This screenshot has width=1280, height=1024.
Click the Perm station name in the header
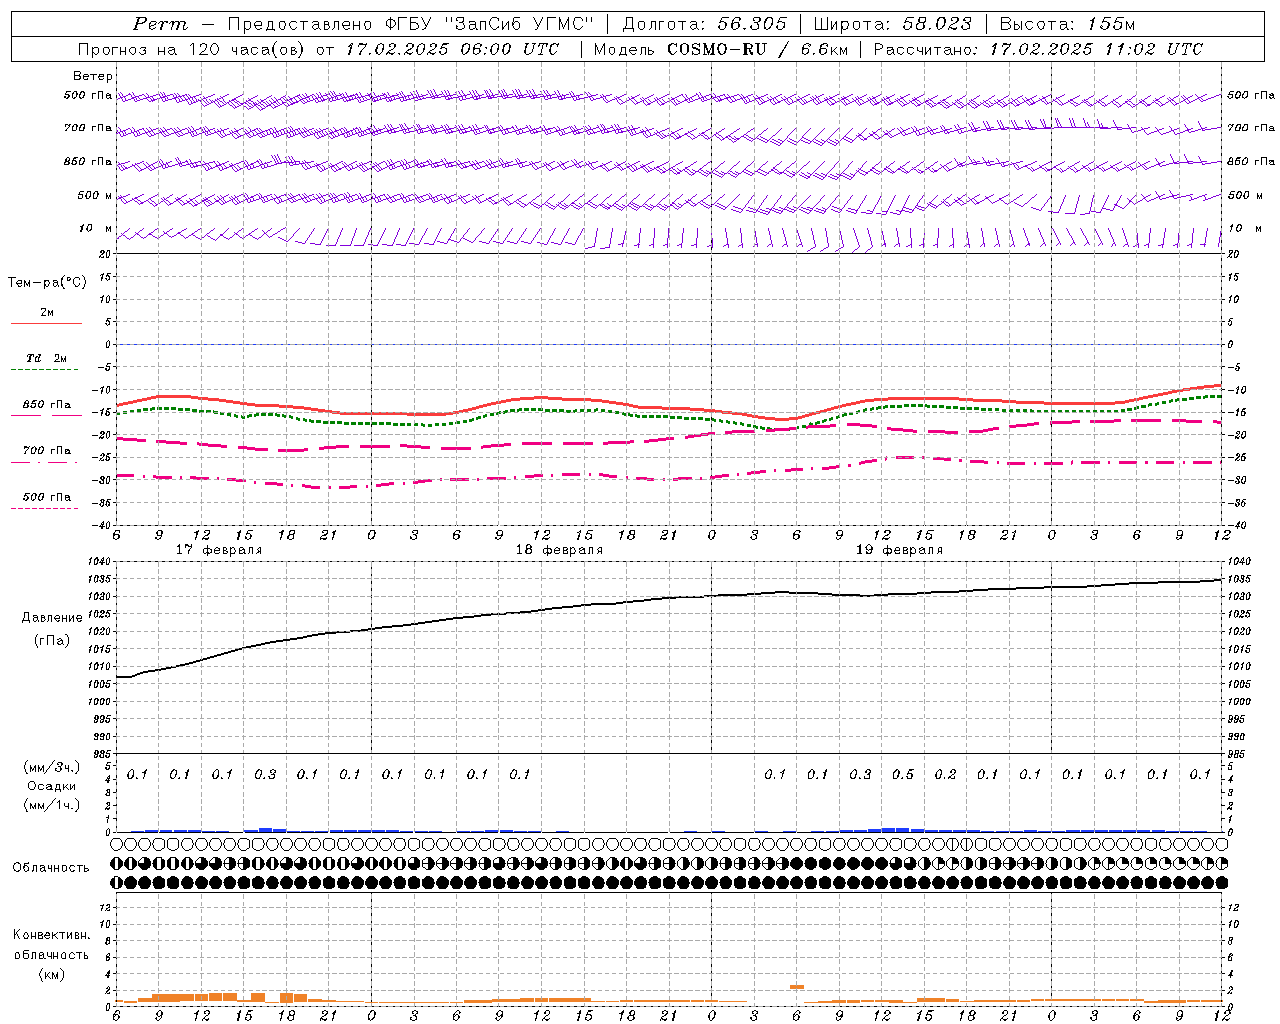pos(160,25)
